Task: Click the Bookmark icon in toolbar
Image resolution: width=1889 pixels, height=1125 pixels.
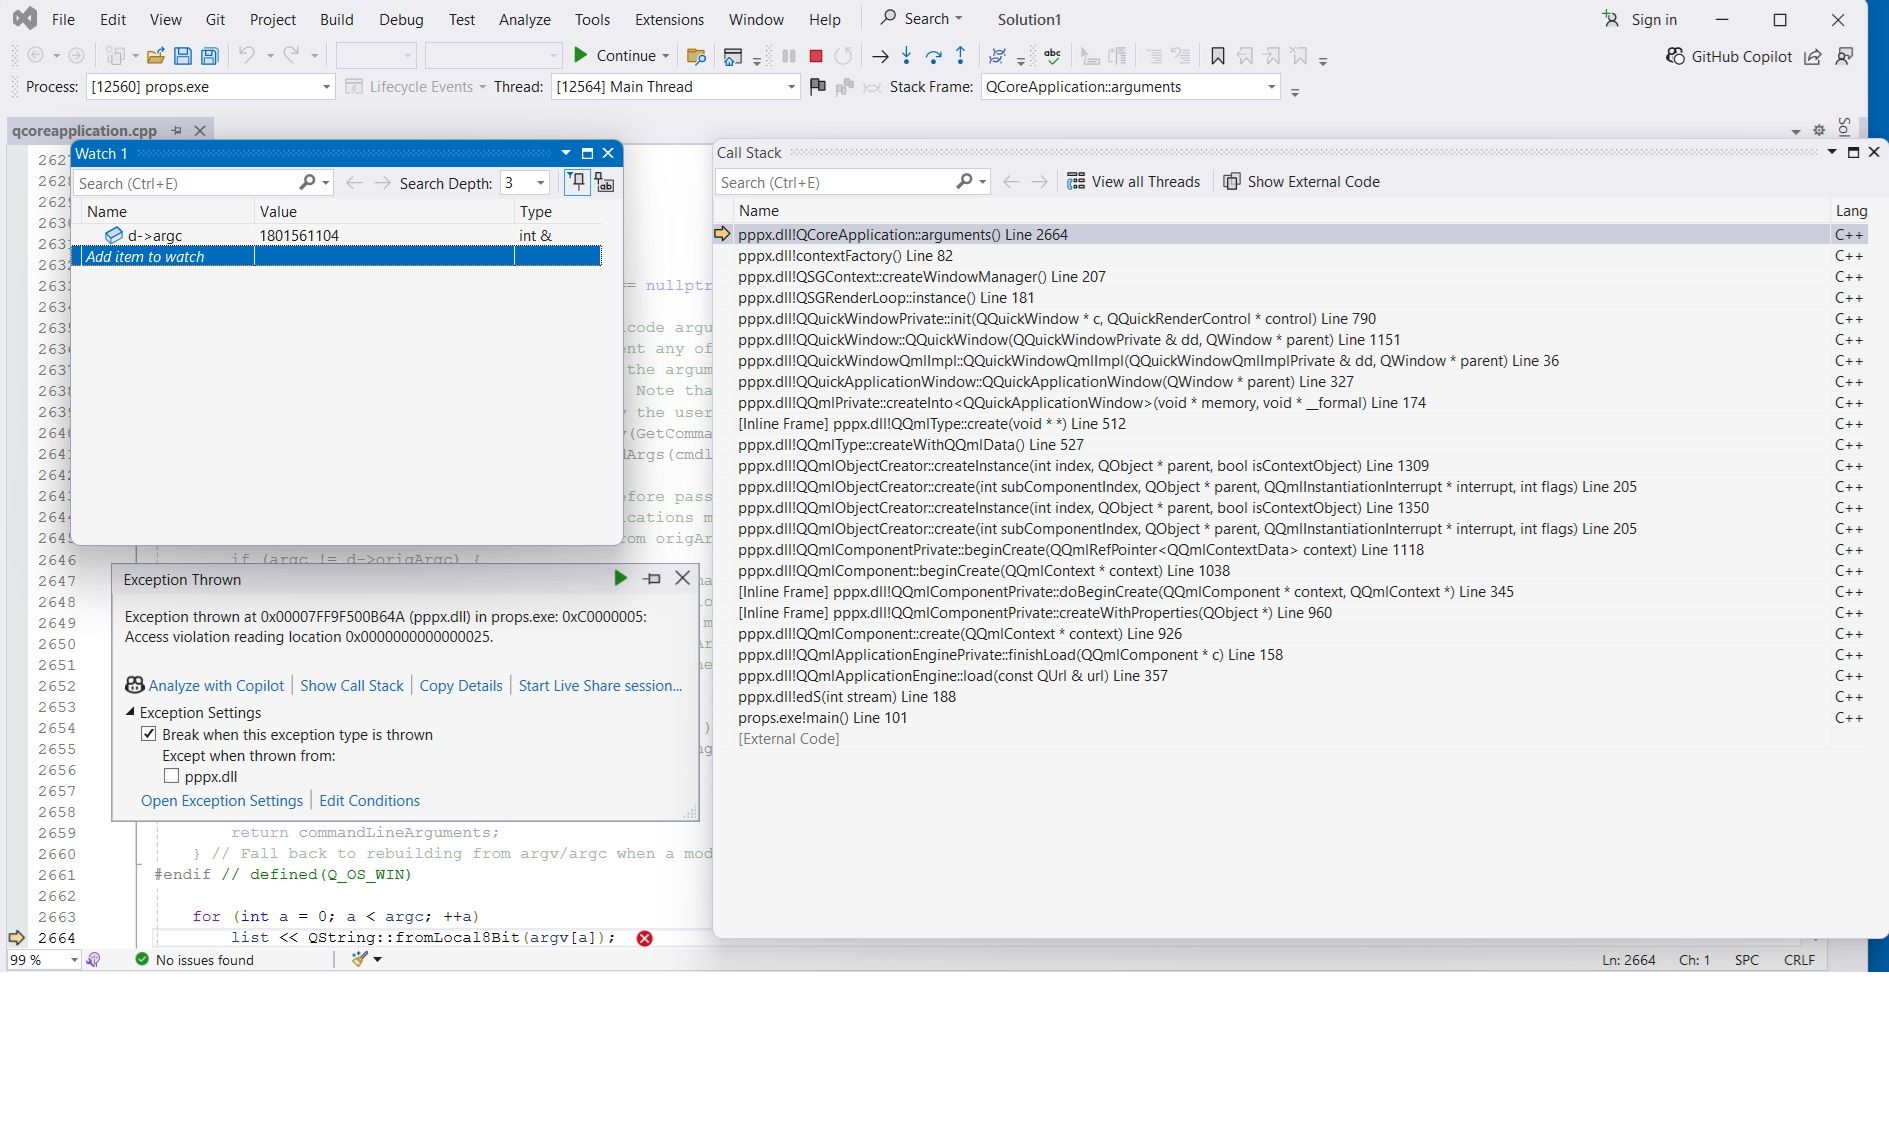Action: pos(1217,57)
